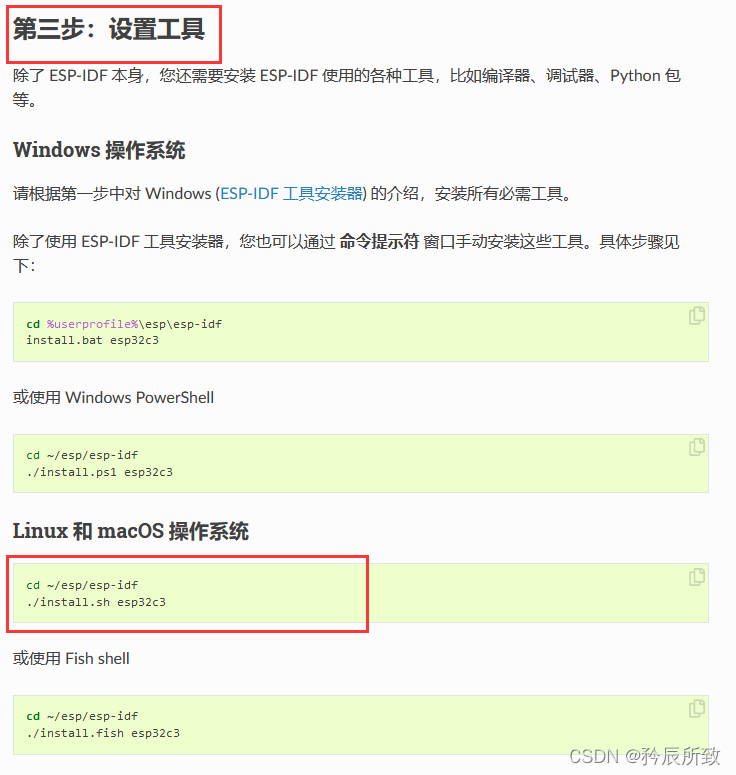This screenshot has height=775, width=736.
Task: Click the %userprofile% variable in code
Action: click(x=92, y=324)
